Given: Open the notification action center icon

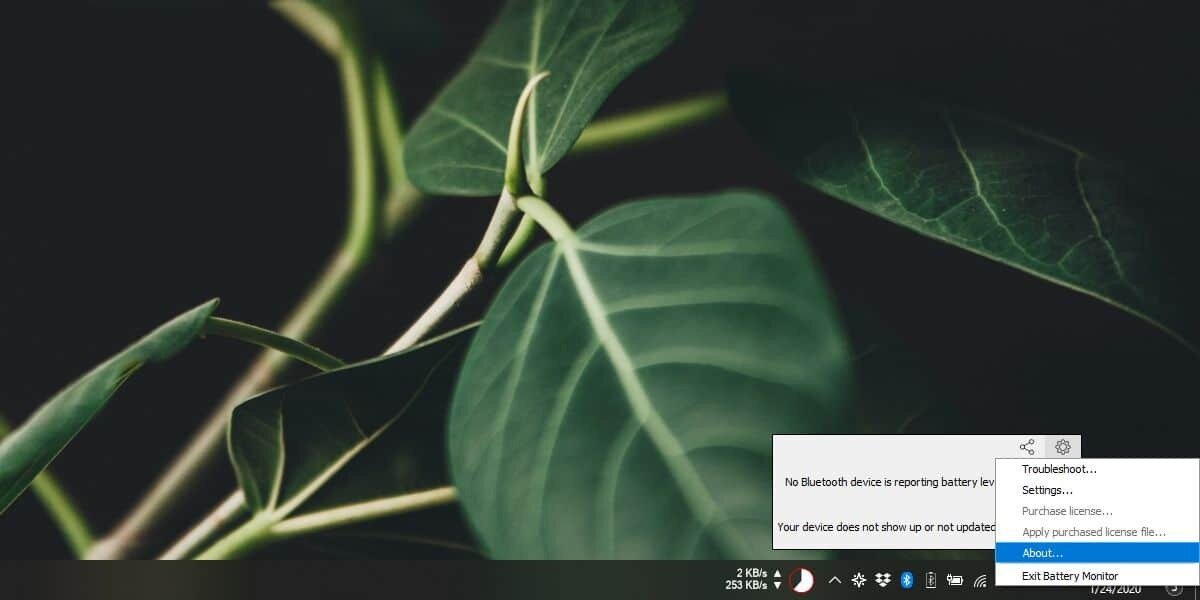Looking at the screenshot, I should click(x=1174, y=589).
